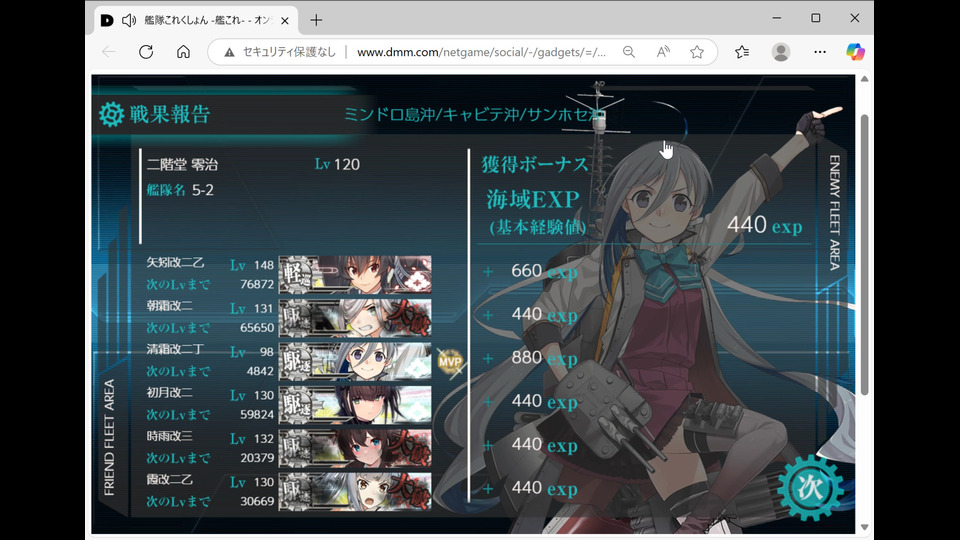The image size is (960, 540).
Task: Click the security warning triangle icon
Action: pyautogui.click(x=230, y=53)
